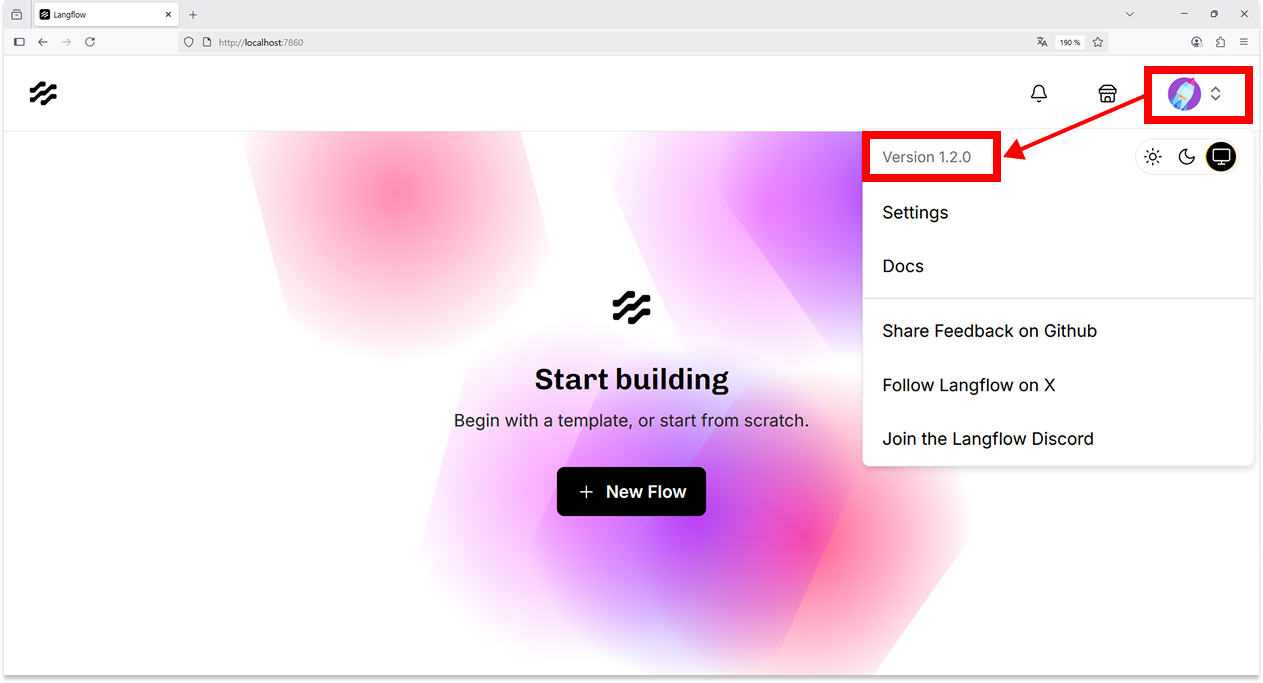The height and width of the screenshot is (683, 1263).
Task: Open the browser account icon
Action: (1197, 42)
